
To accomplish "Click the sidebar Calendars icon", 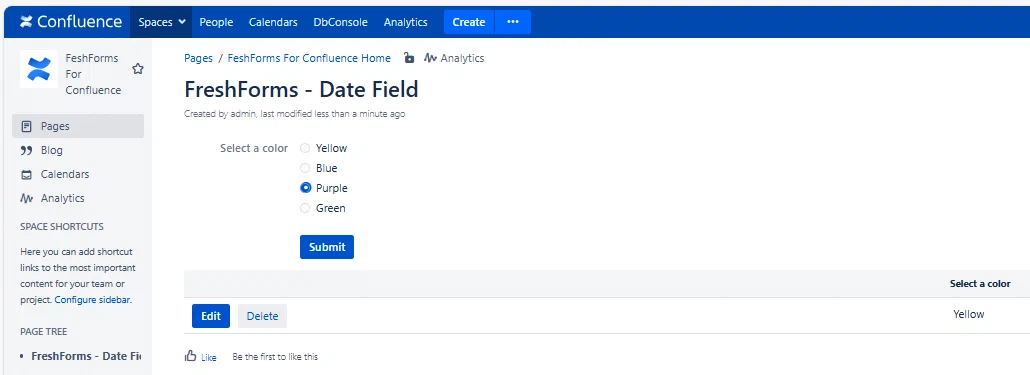I will click(26, 175).
